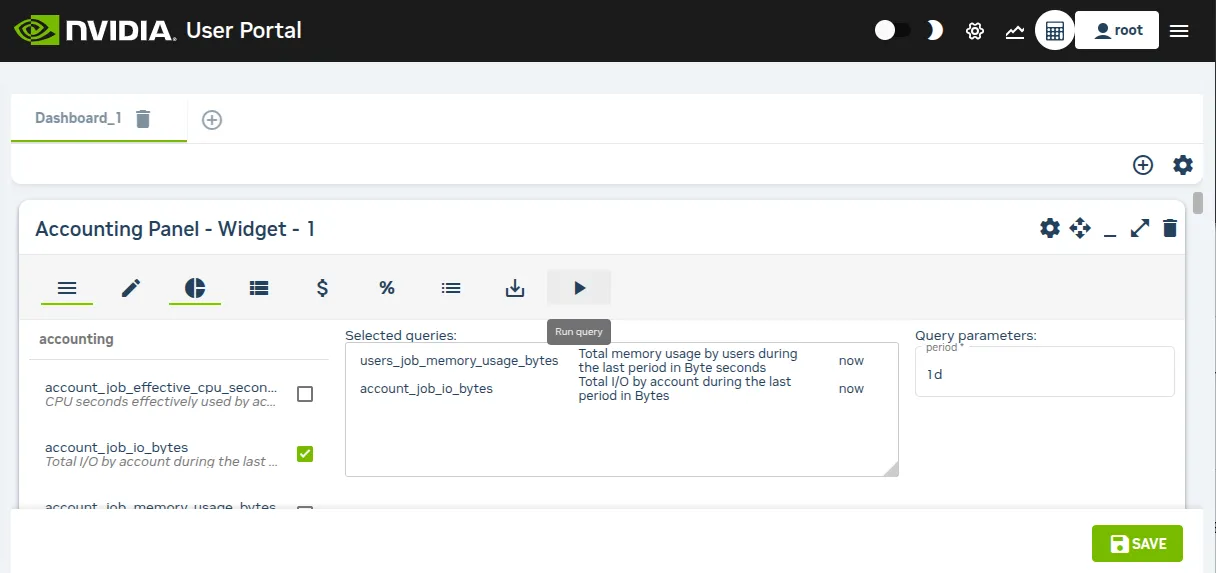Delete Dashboard_1 with trash icon

[143, 119]
